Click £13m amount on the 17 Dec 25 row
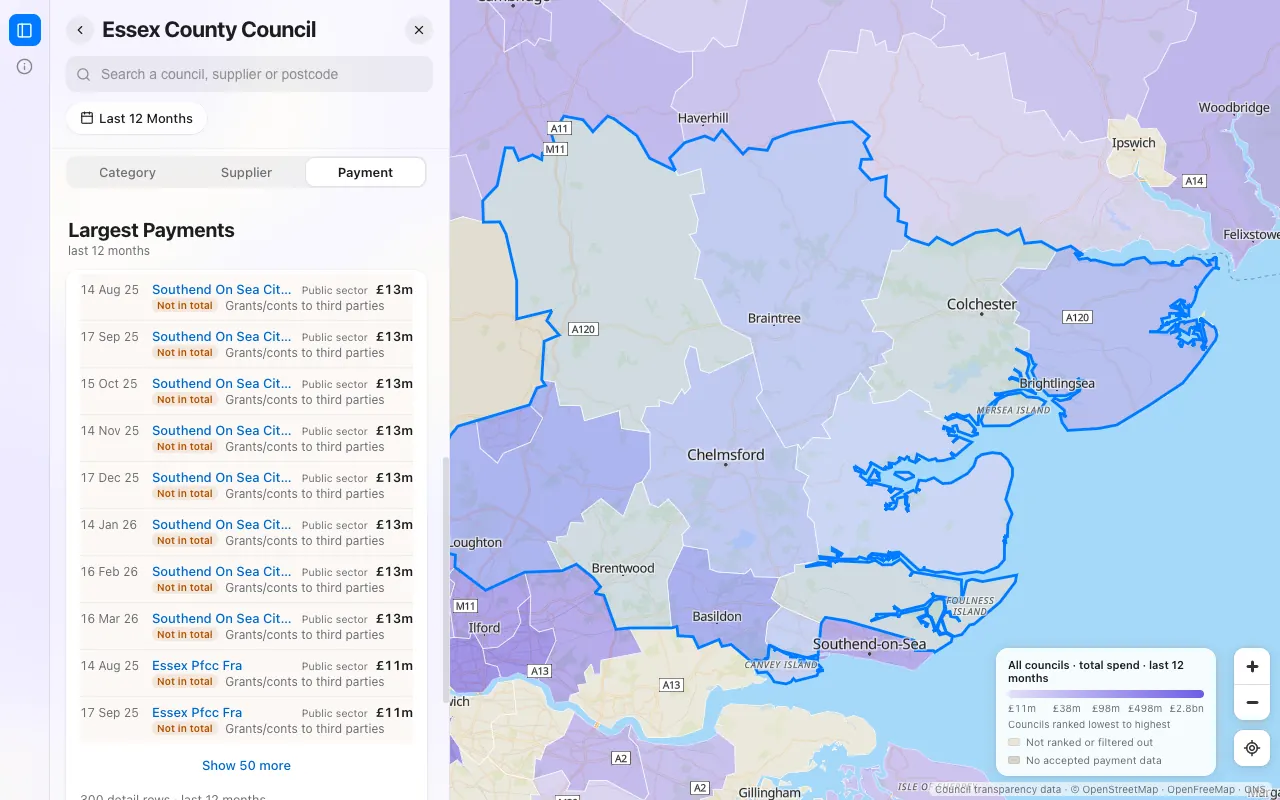Image resolution: width=1280 pixels, height=800 pixels. point(394,478)
